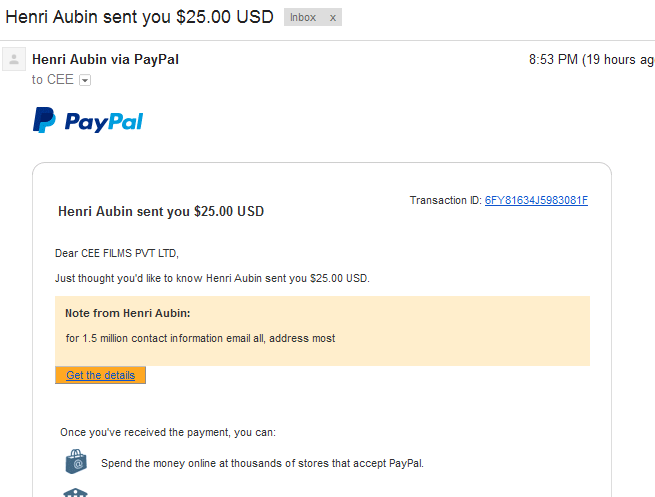655x497 pixels.
Task: Click the 'to CEE' recipient text
Action: (x=53, y=79)
